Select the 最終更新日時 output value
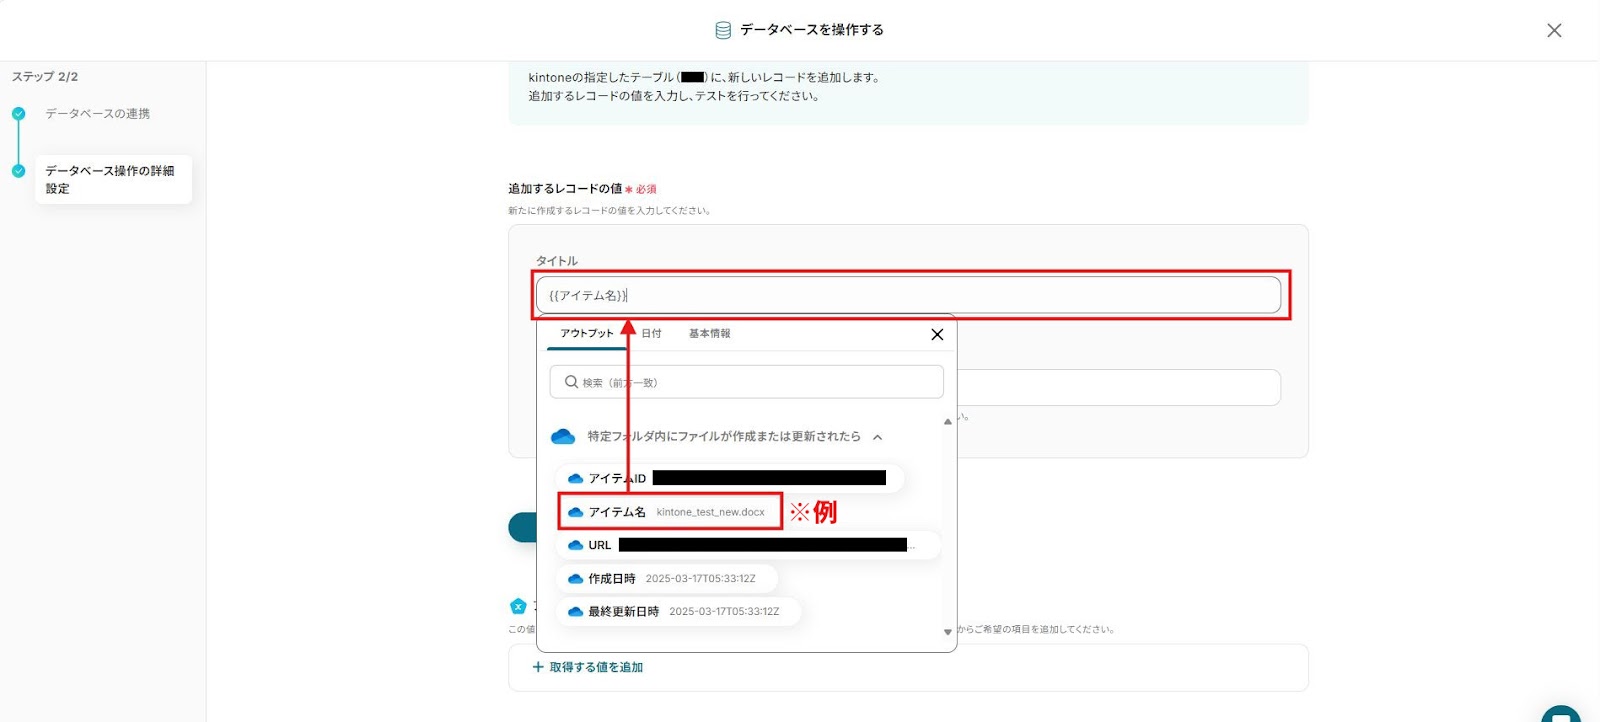 coord(678,611)
